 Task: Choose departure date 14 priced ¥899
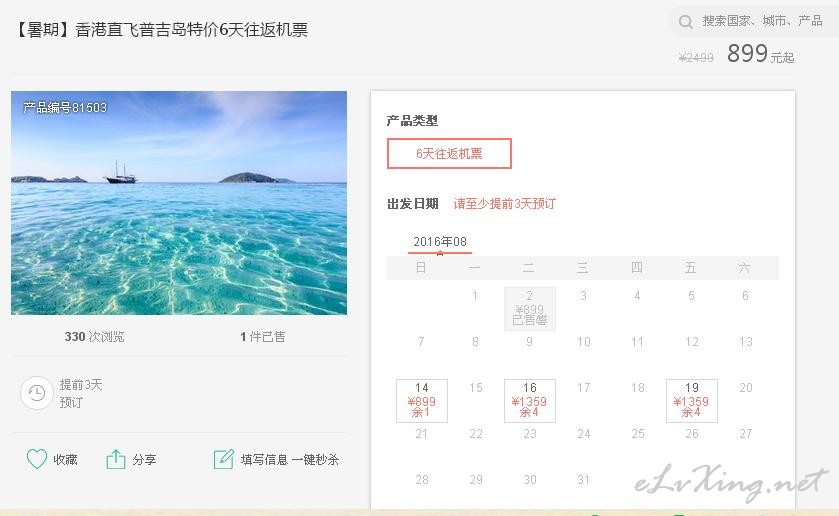(x=422, y=400)
